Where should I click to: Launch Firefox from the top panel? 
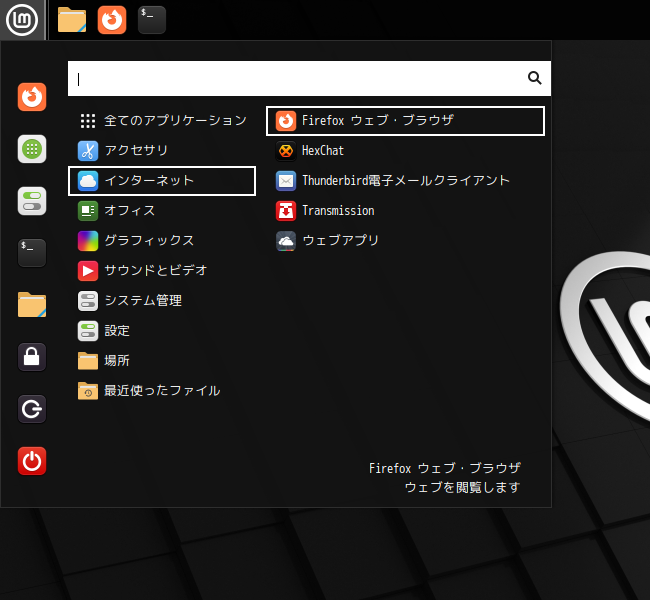tap(112, 20)
